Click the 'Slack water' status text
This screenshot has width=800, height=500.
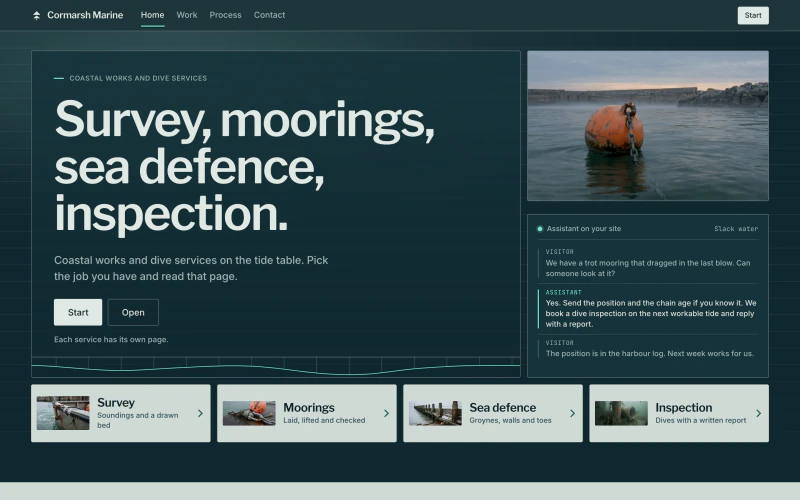(x=736, y=229)
